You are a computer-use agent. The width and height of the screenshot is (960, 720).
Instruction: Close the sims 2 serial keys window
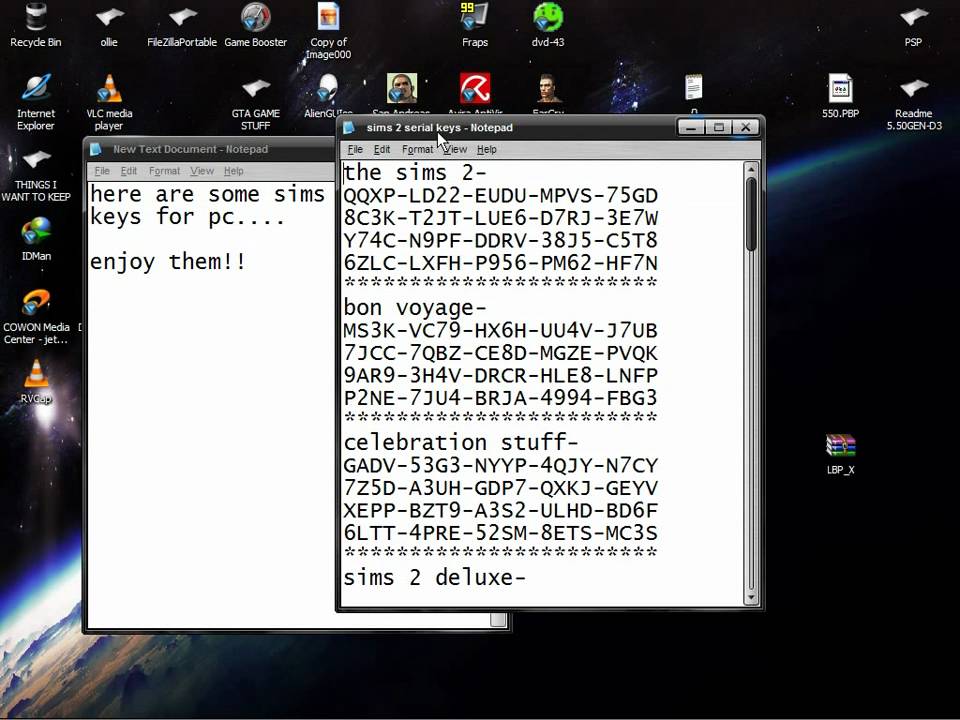point(746,127)
